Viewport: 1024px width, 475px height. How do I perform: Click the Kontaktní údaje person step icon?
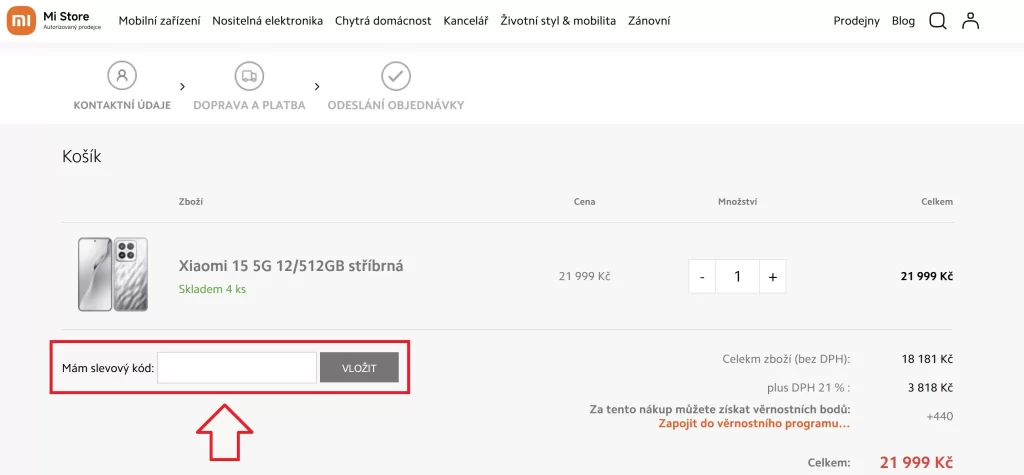(x=122, y=76)
